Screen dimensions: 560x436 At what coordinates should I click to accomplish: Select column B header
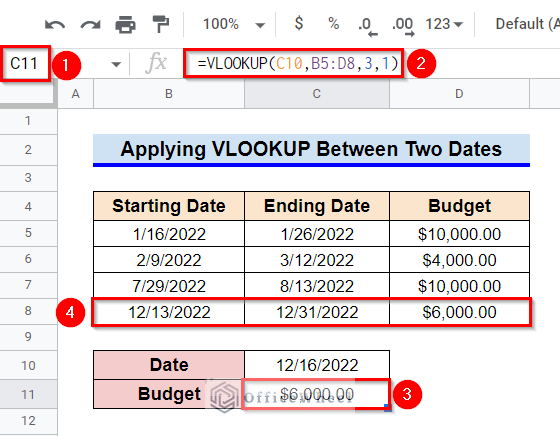click(169, 94)
